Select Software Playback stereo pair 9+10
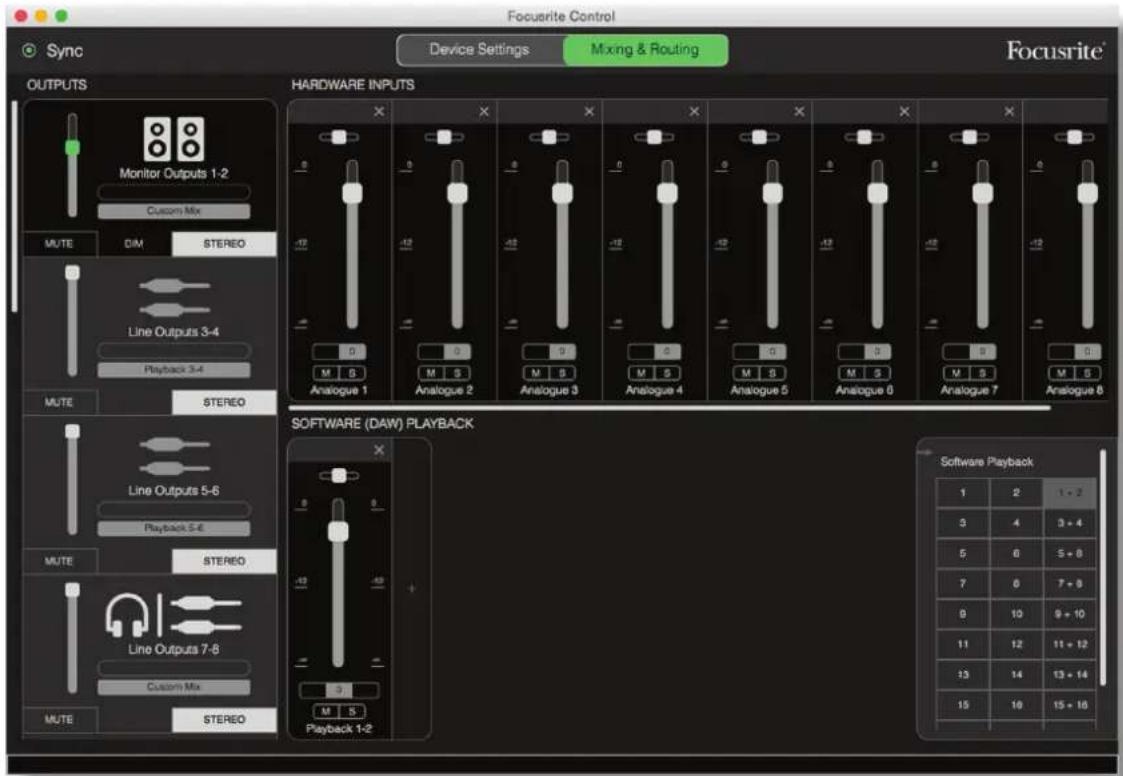Viewport: 1123px width, 776px height. click(1070, 614)
